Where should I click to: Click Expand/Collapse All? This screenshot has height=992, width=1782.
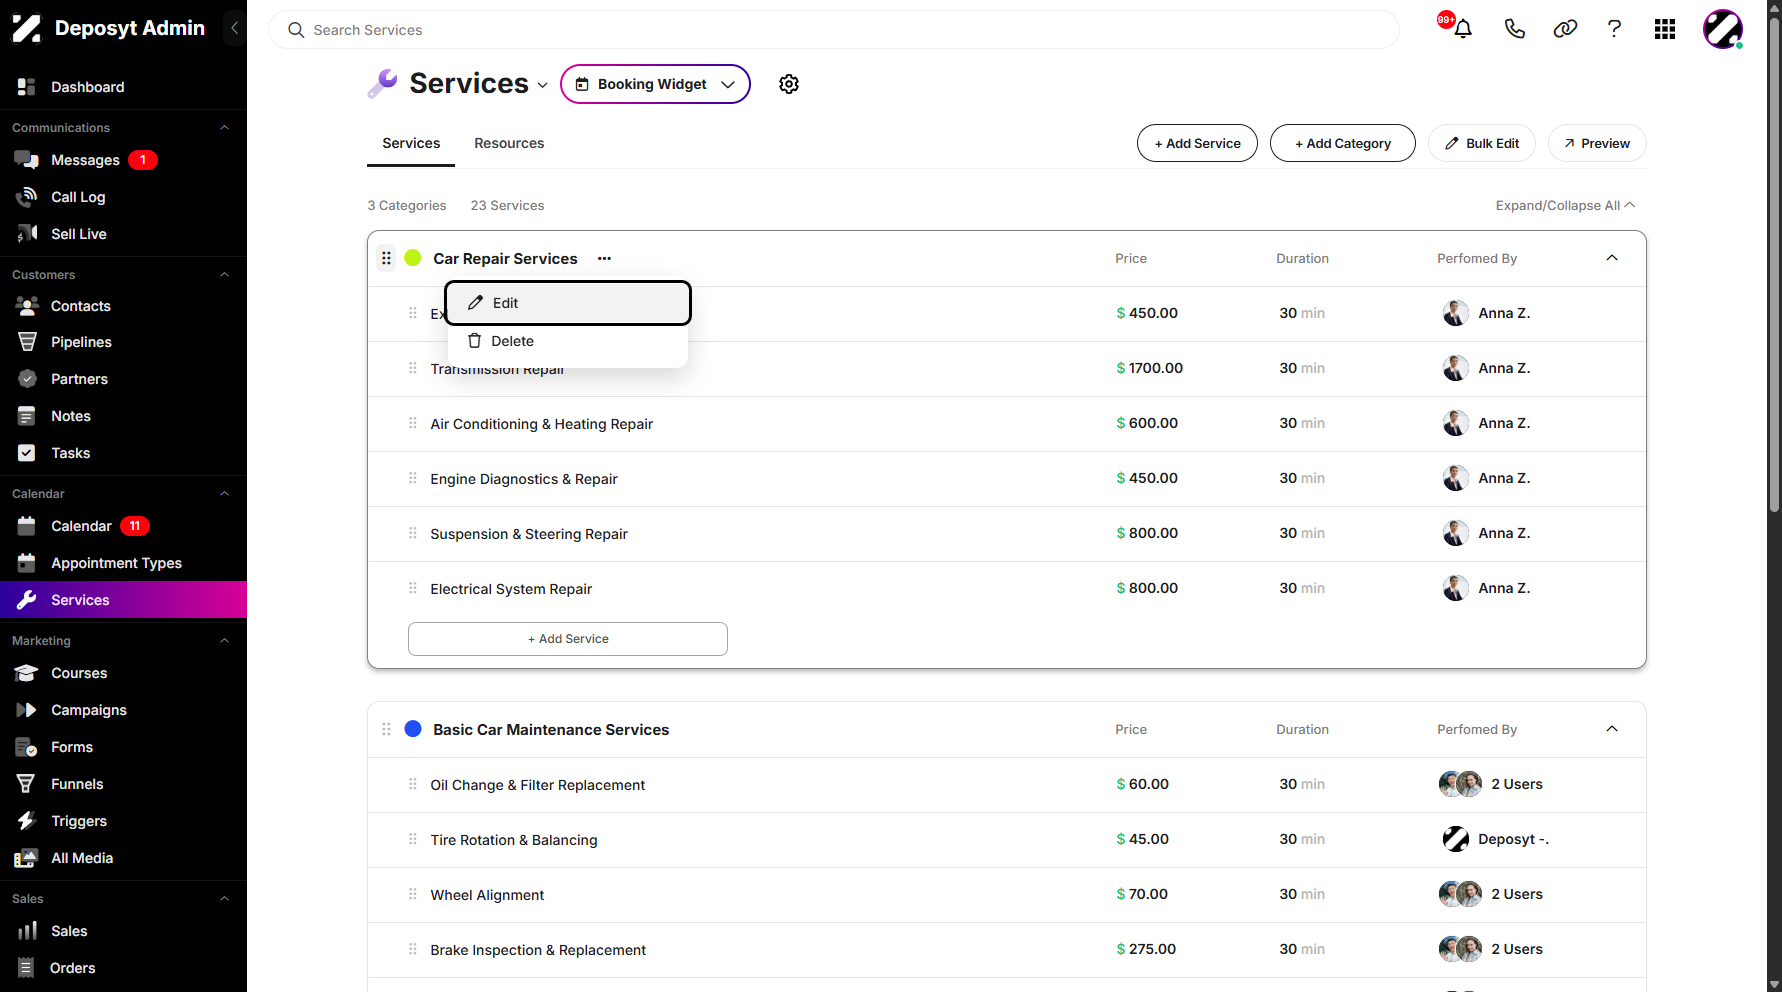[1565, 205]
